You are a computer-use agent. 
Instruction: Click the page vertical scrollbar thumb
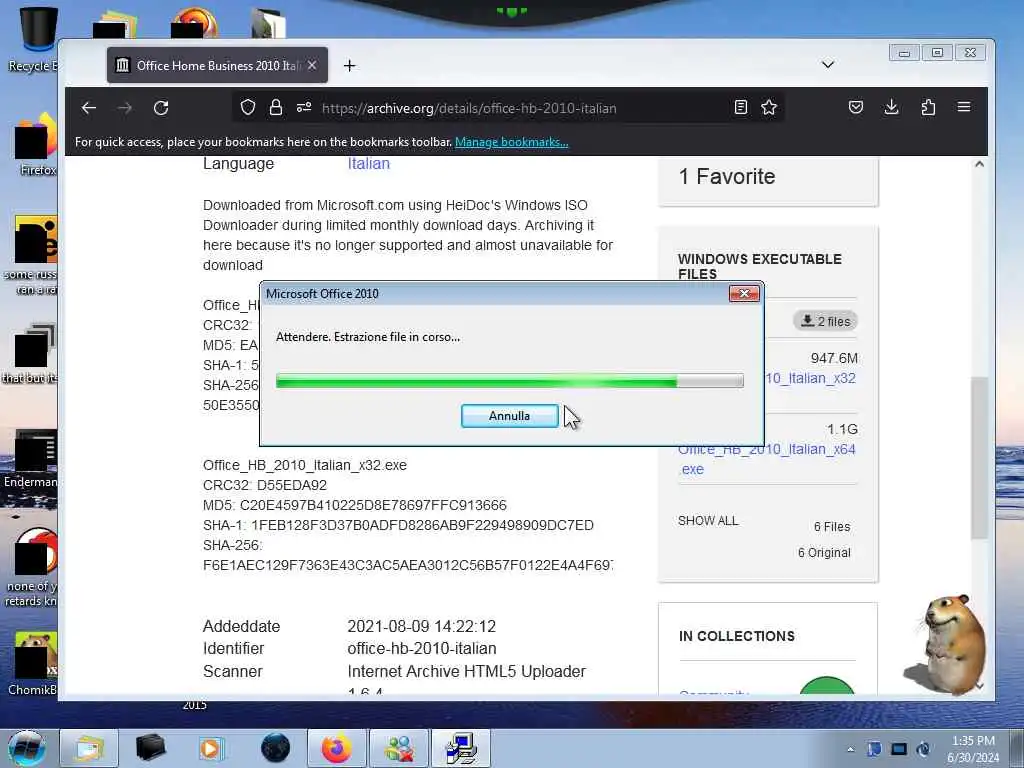(x=979, y=457)
